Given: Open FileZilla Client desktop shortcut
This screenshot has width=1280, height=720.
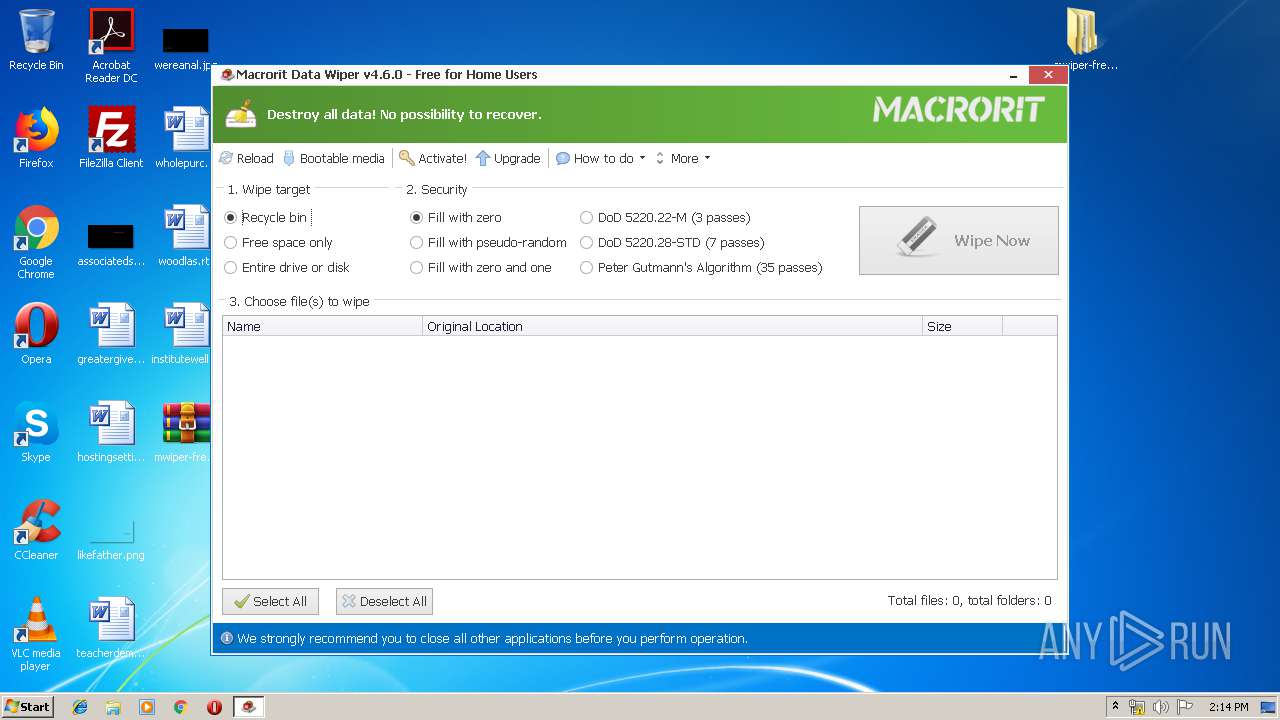Looking at the screenshot, I should pyautogui.click(x=111, y=137).
